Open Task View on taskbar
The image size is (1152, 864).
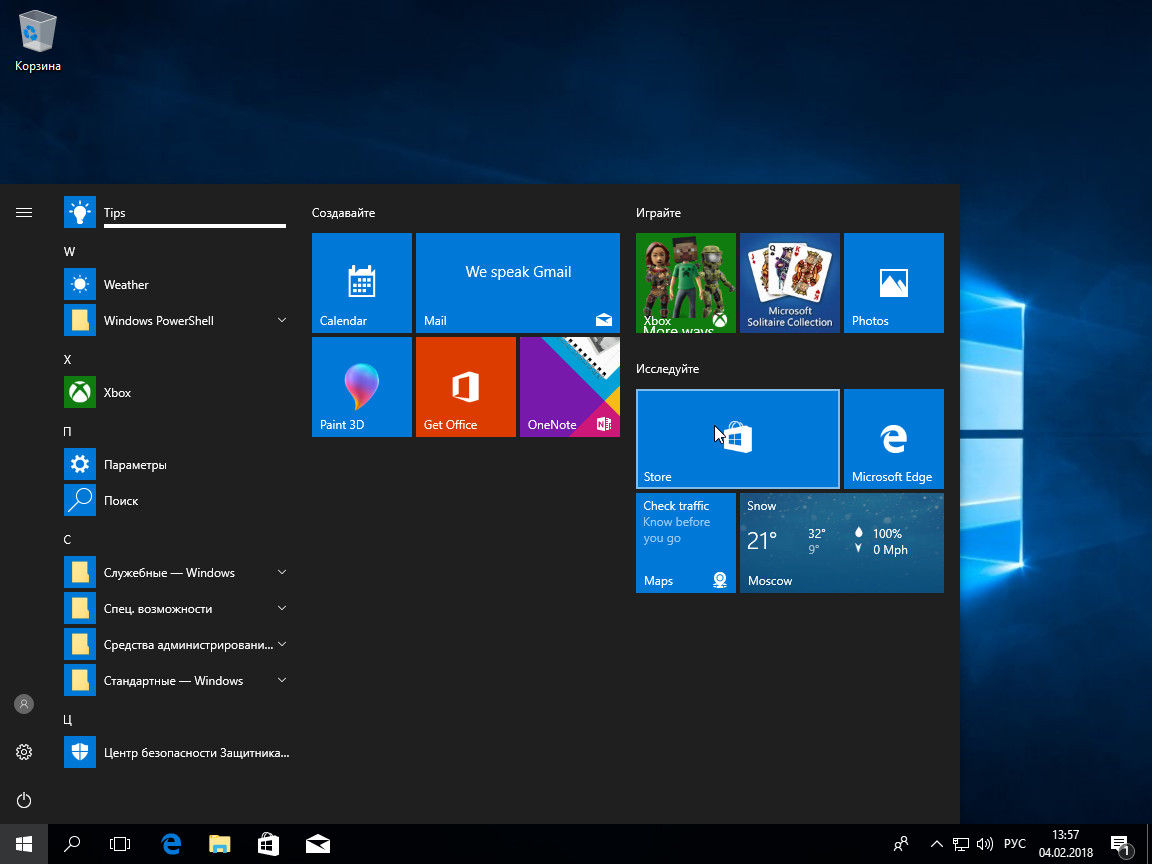coord(120,844)
